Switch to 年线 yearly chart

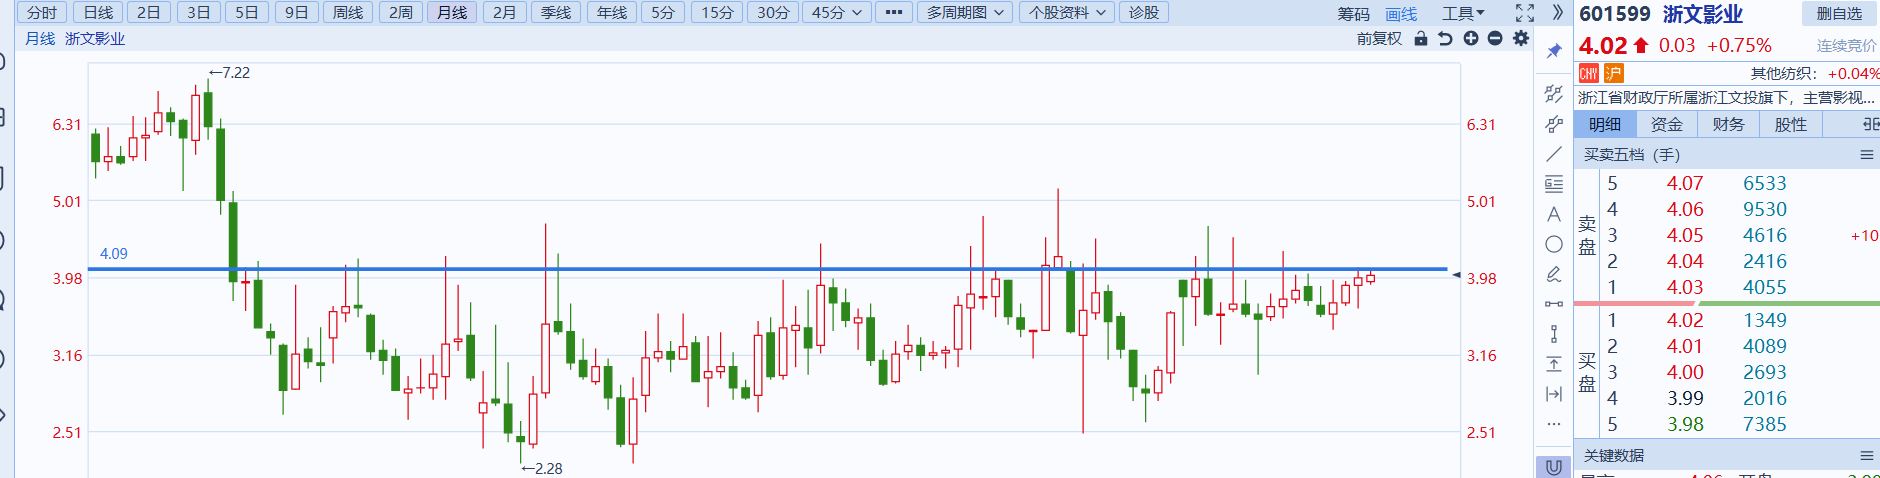612,12
